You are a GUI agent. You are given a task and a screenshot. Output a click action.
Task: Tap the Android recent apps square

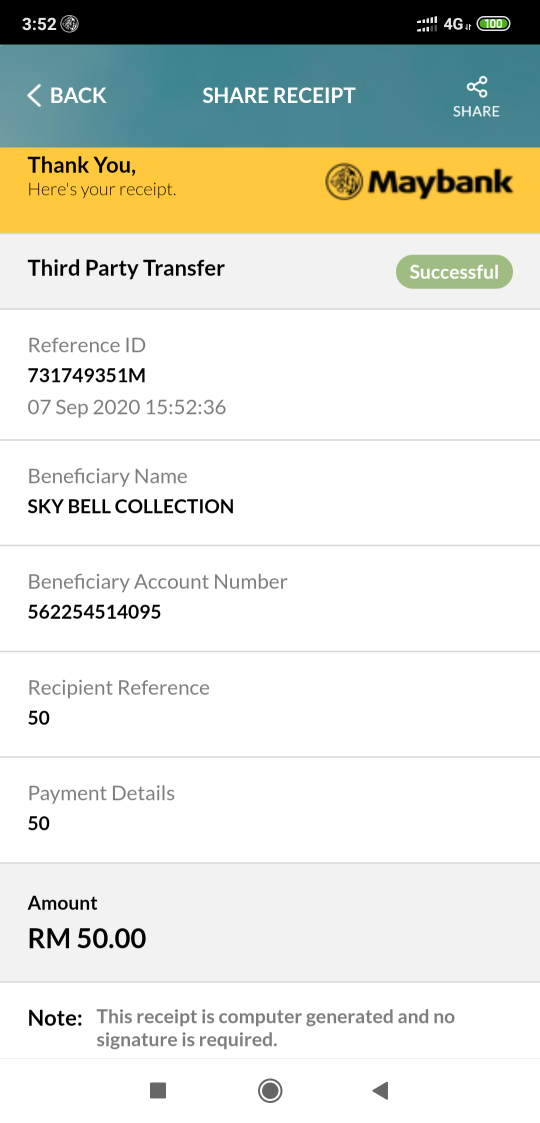click(x=158, y=1091)
